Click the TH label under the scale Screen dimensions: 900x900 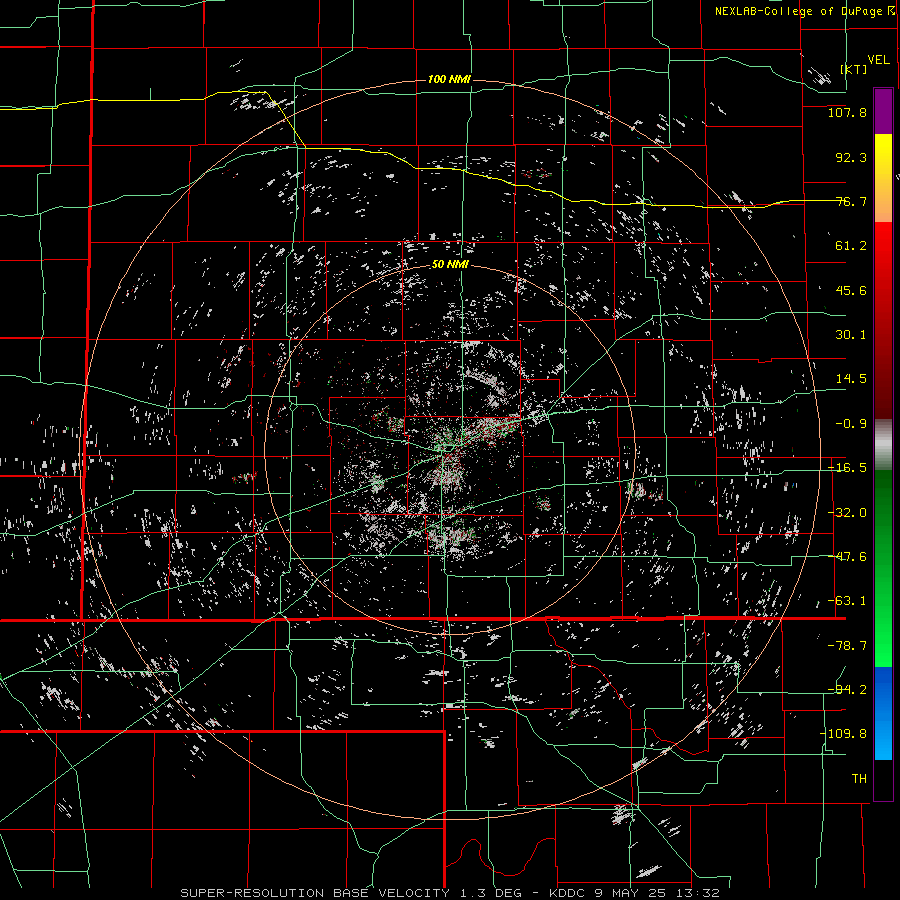[859, 779]
